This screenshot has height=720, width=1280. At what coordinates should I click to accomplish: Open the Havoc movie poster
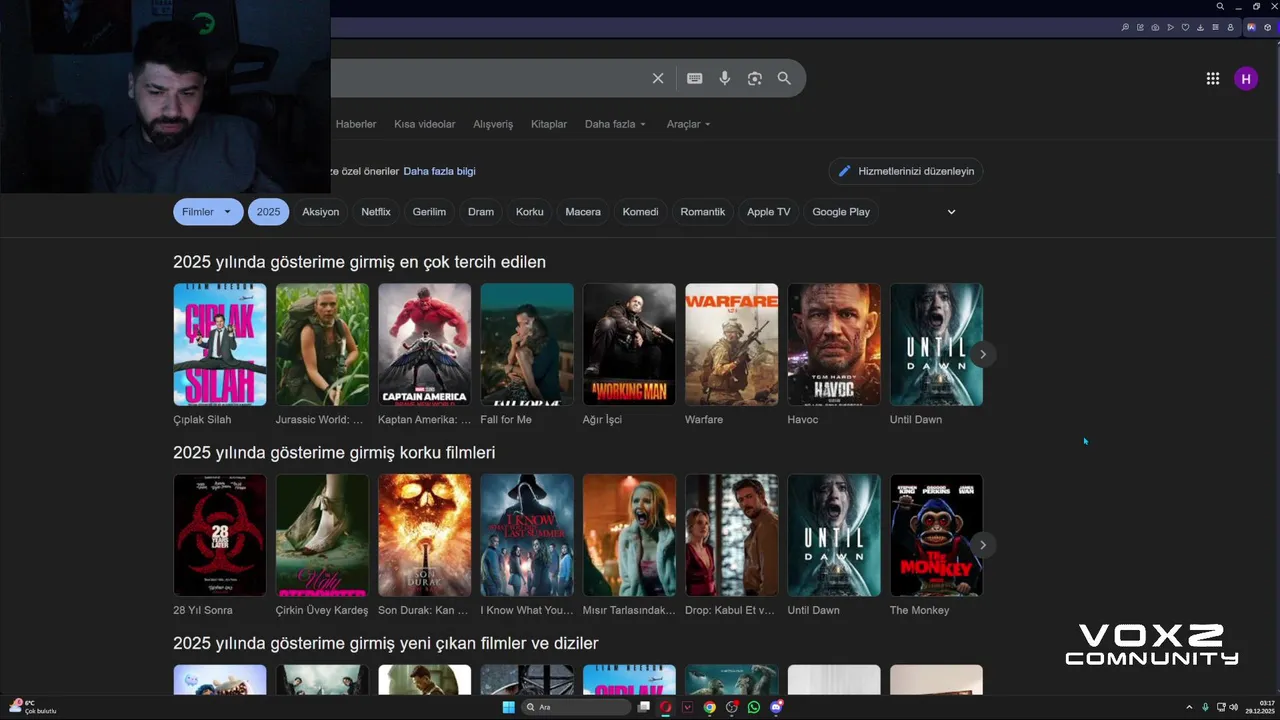click(834, 344)
